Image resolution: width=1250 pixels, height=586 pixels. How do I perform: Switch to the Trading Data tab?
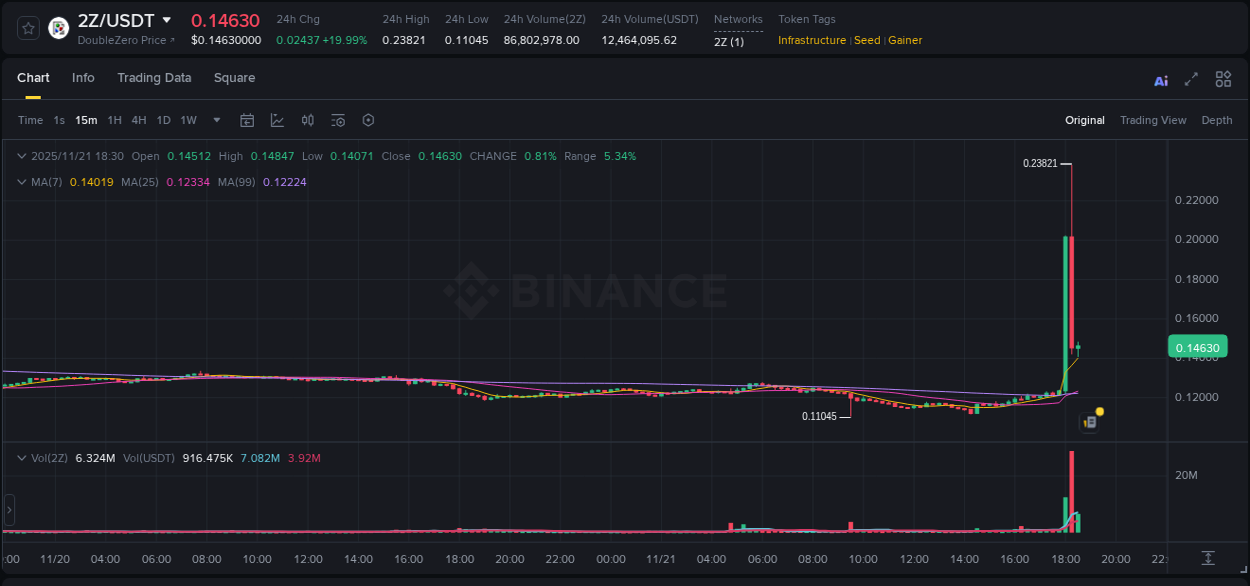(154, 77)
